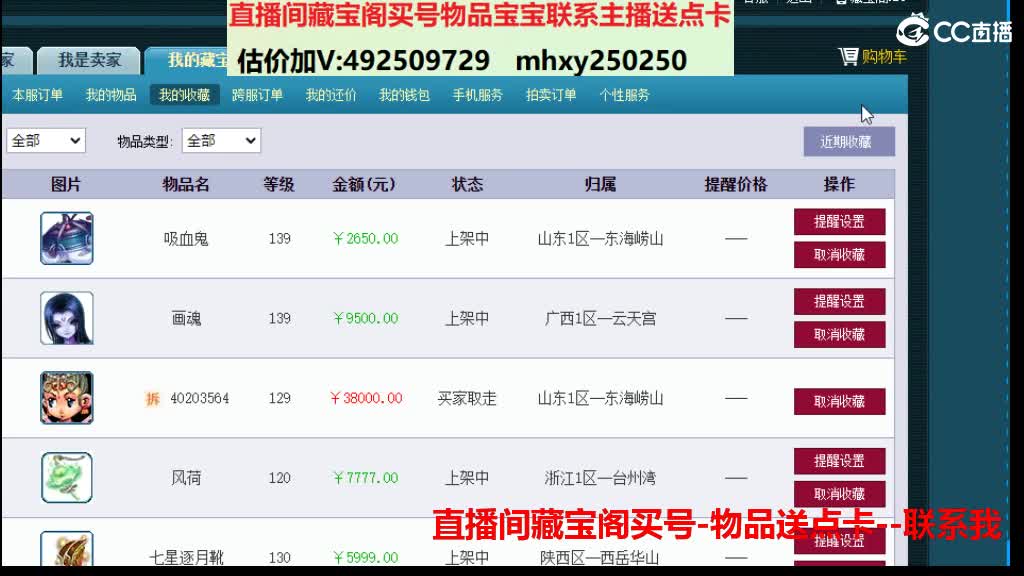The height and width of the screenshot is (576, 1024).
Task: Click the 七星逐月靴 boots icon
Action: coord(66,550)
